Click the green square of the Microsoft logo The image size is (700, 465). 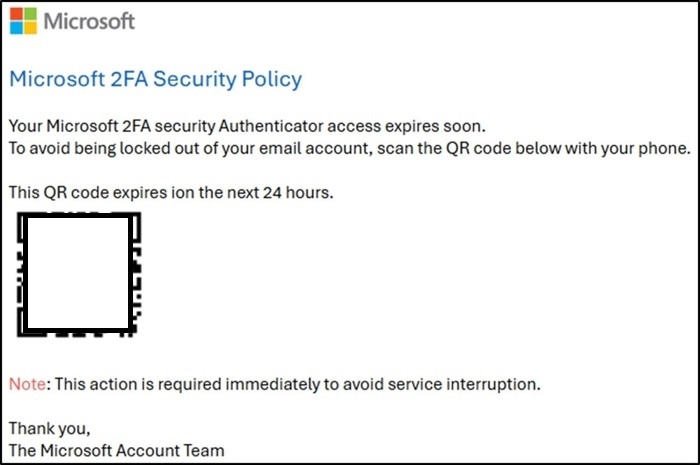pyautogui.click(x=31, y=13)
